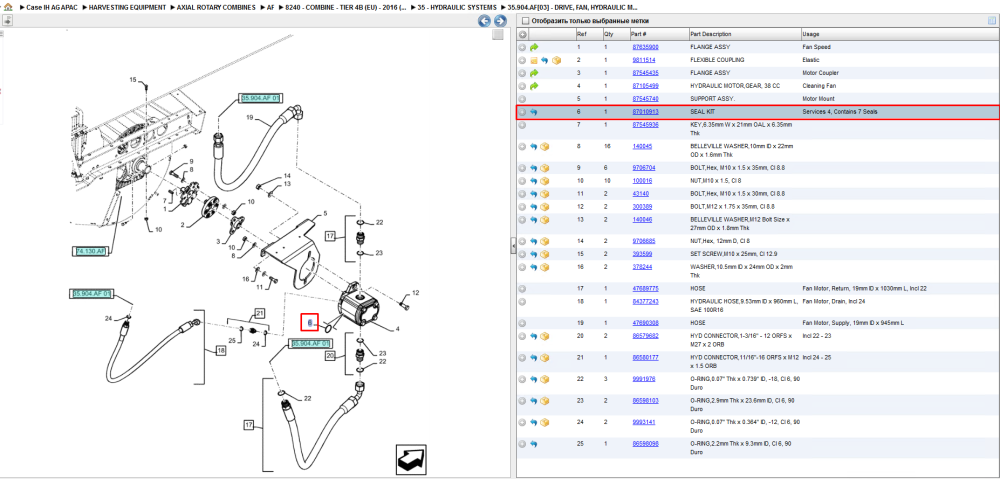
Task: Click blue arrow icon for BOLT 43140
Action: (534, 194)
